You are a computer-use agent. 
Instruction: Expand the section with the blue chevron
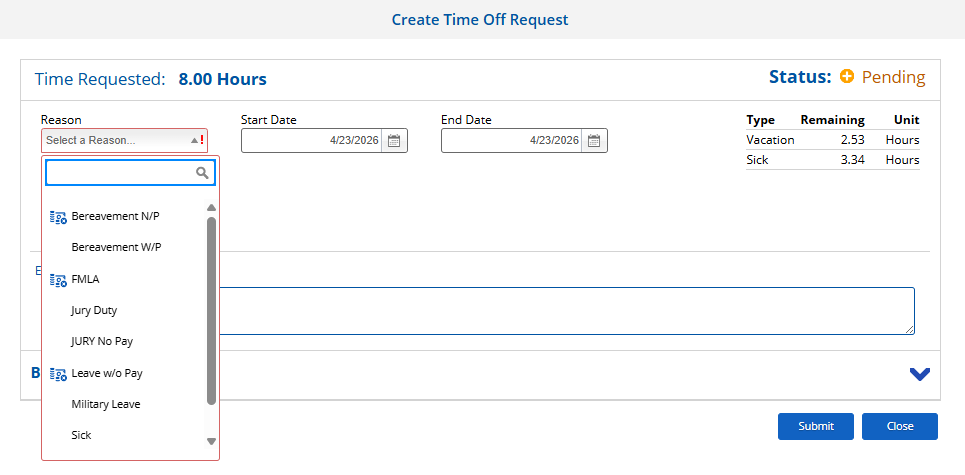pos(919,374)
